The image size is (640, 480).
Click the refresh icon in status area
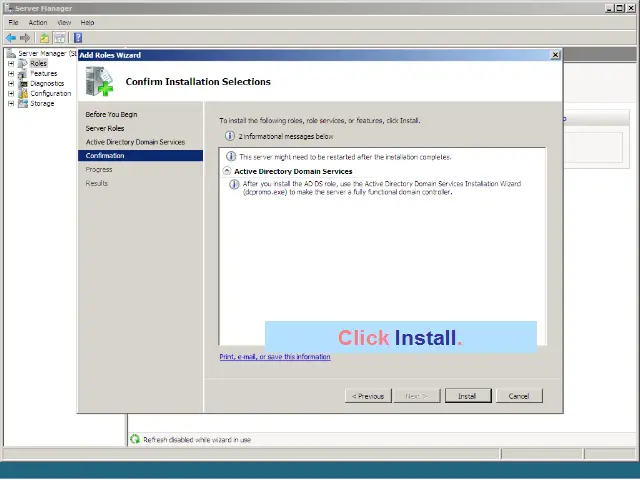(x=135, y=439)
